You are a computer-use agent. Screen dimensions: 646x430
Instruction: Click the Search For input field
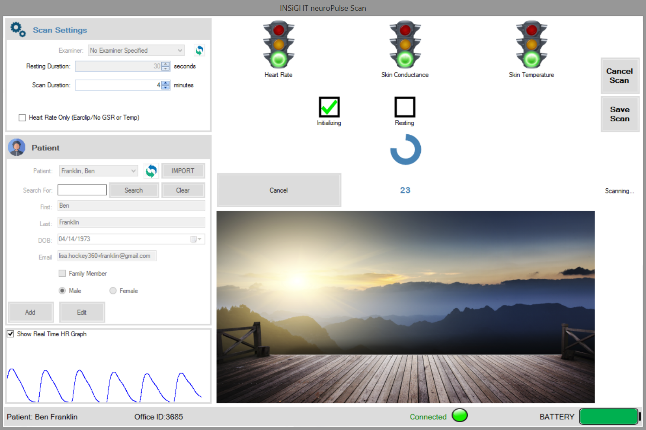[x=82, y=190]
